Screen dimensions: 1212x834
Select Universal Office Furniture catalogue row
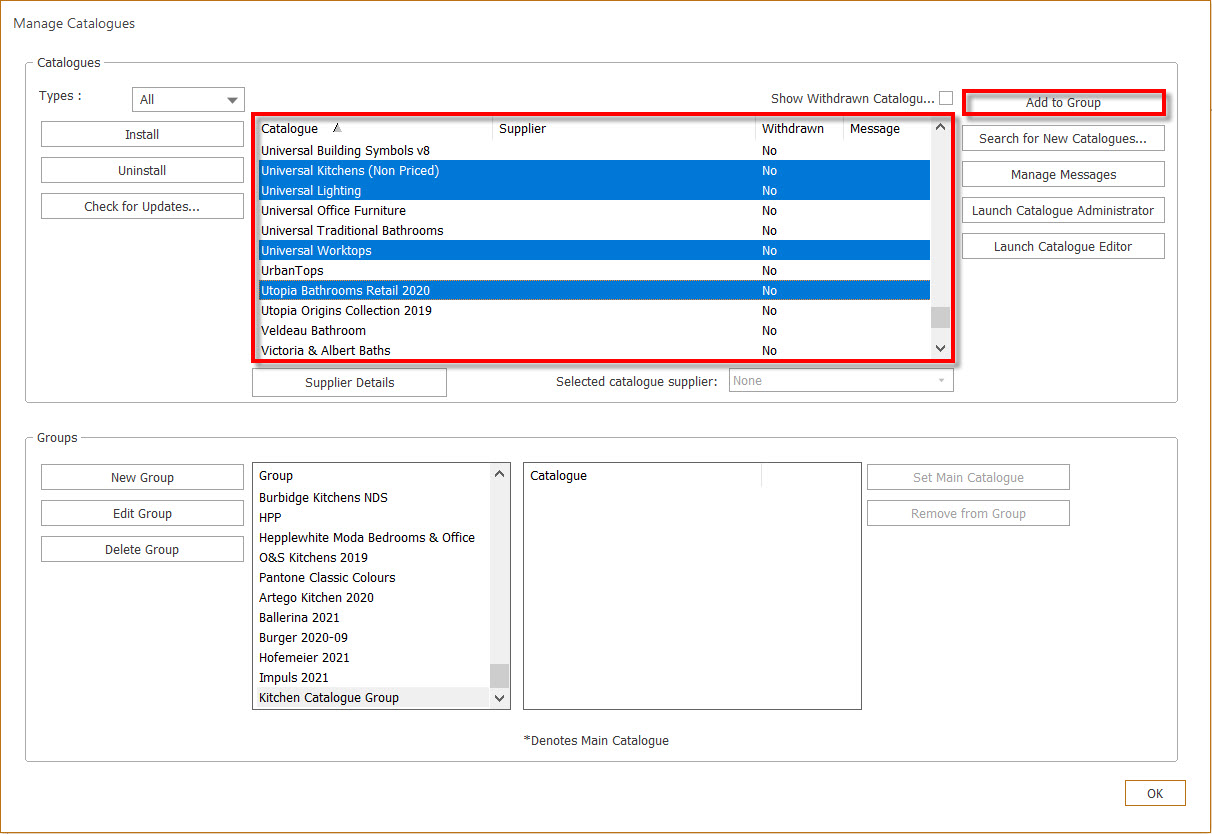tap(333, 211)
